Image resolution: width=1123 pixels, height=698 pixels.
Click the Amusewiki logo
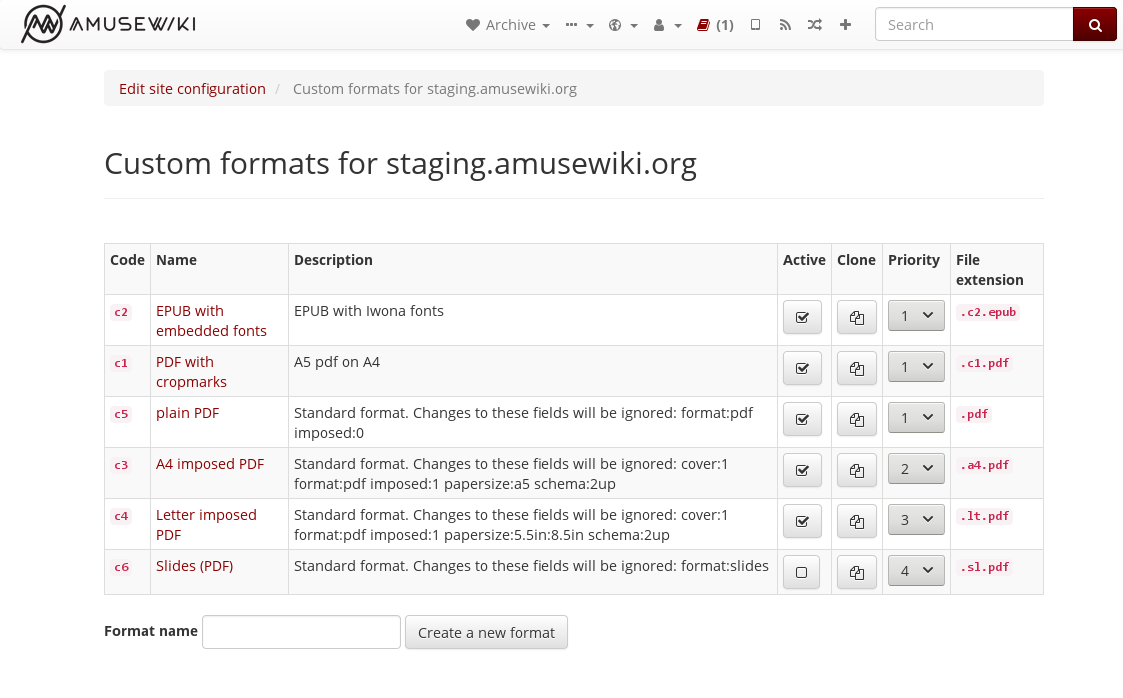(108, 24)
